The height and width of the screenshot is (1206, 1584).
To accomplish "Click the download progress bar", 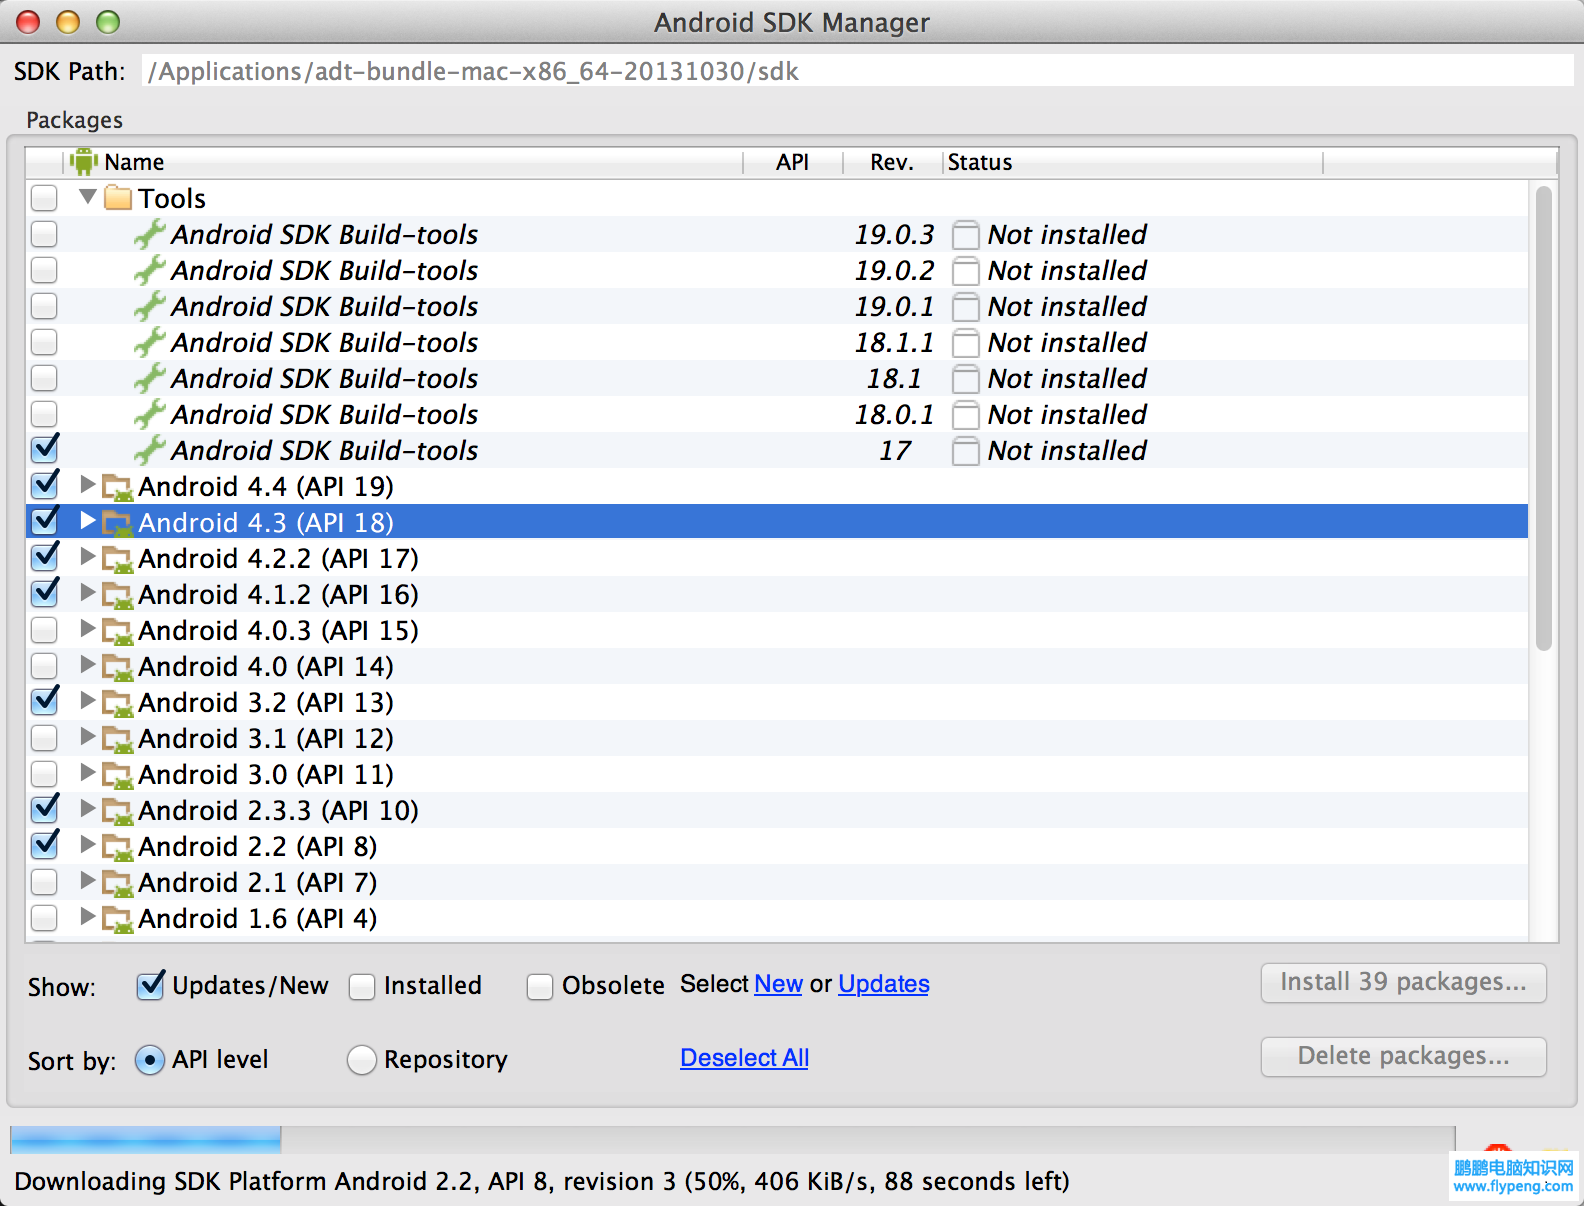I will pyautogui.click(x=732, y=1140).
